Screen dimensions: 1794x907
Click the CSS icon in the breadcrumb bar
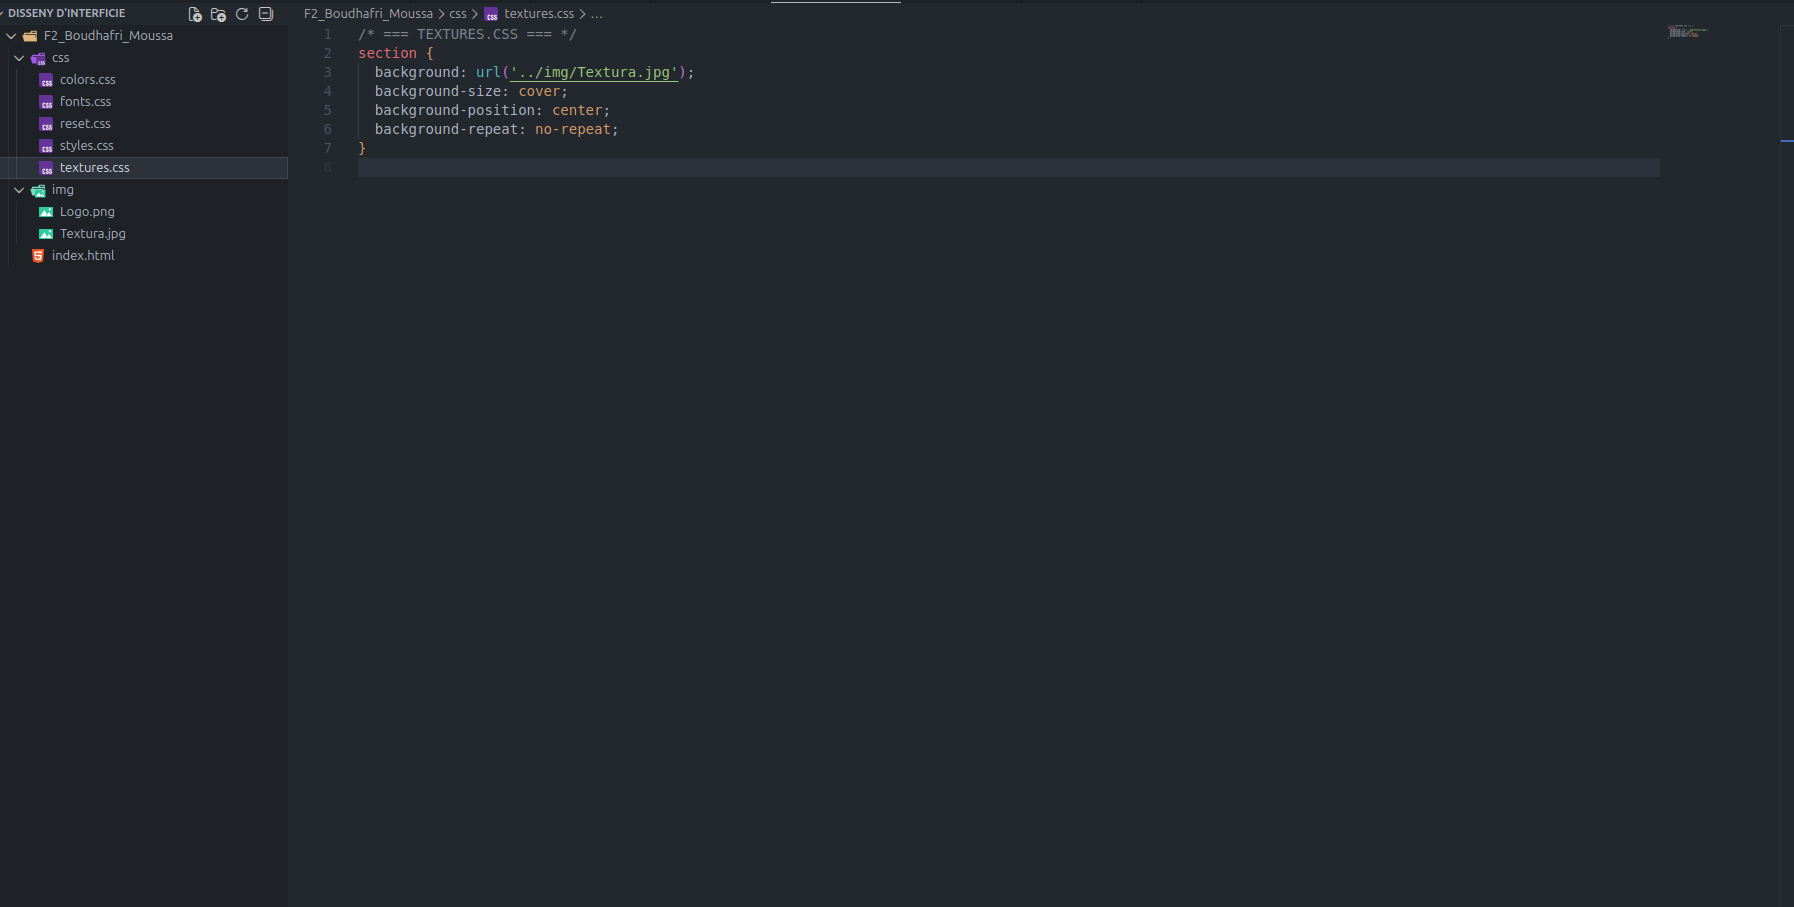491,15
